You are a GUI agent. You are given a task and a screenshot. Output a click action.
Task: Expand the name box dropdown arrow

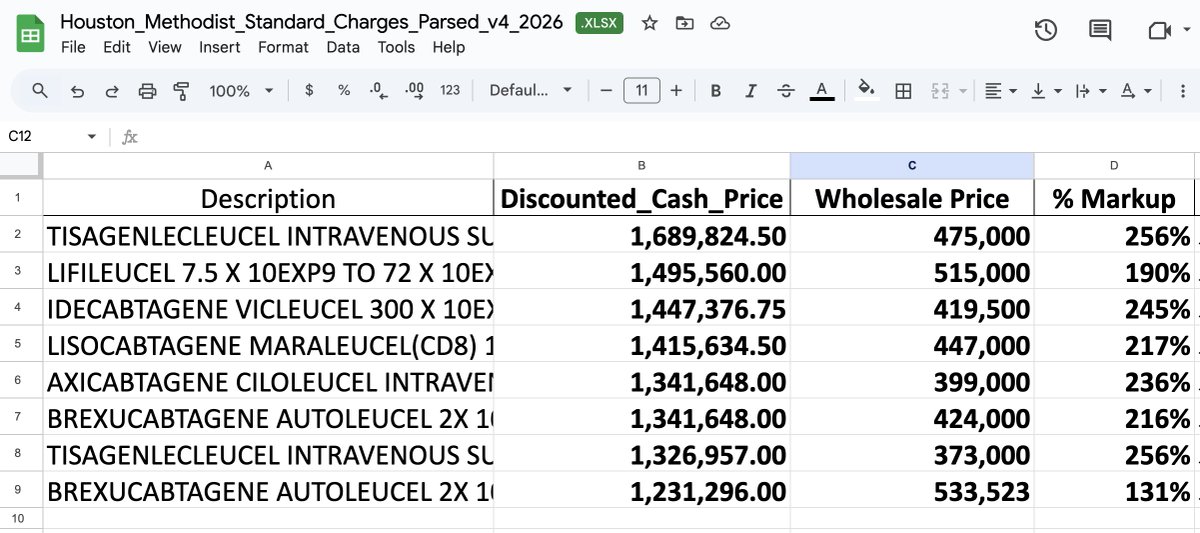click(x=92, y=137)
